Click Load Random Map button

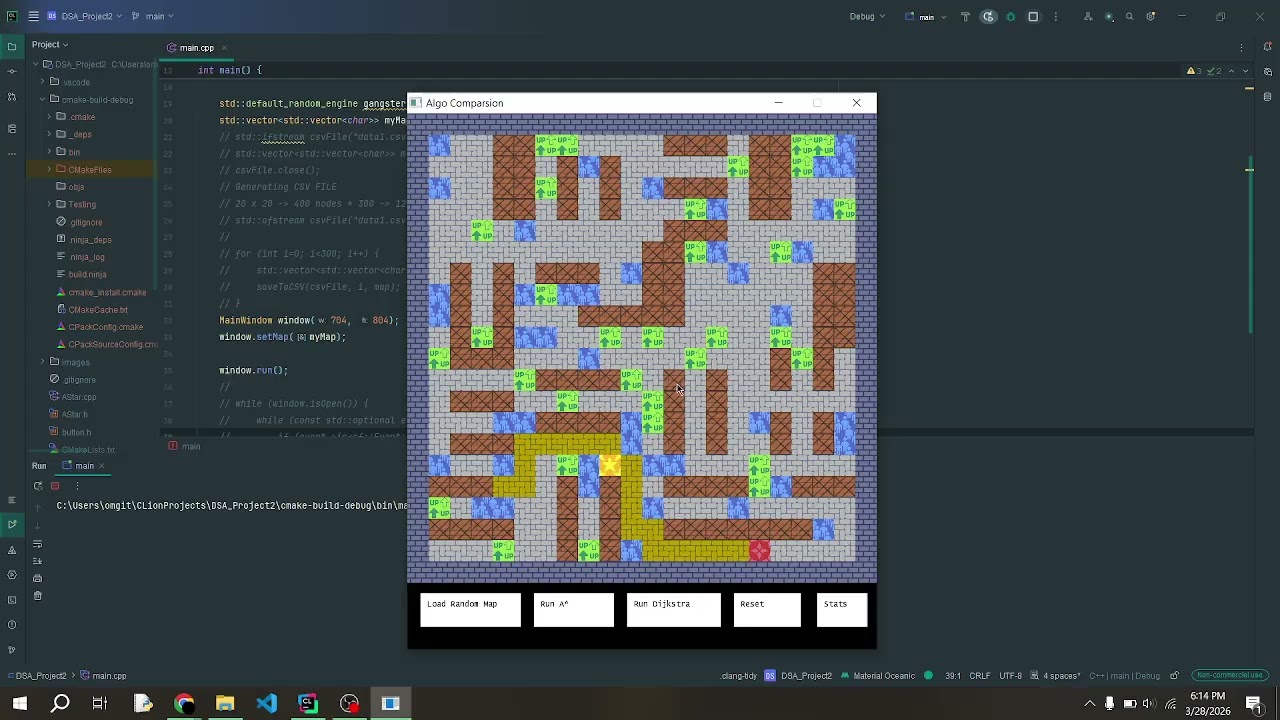470,610
